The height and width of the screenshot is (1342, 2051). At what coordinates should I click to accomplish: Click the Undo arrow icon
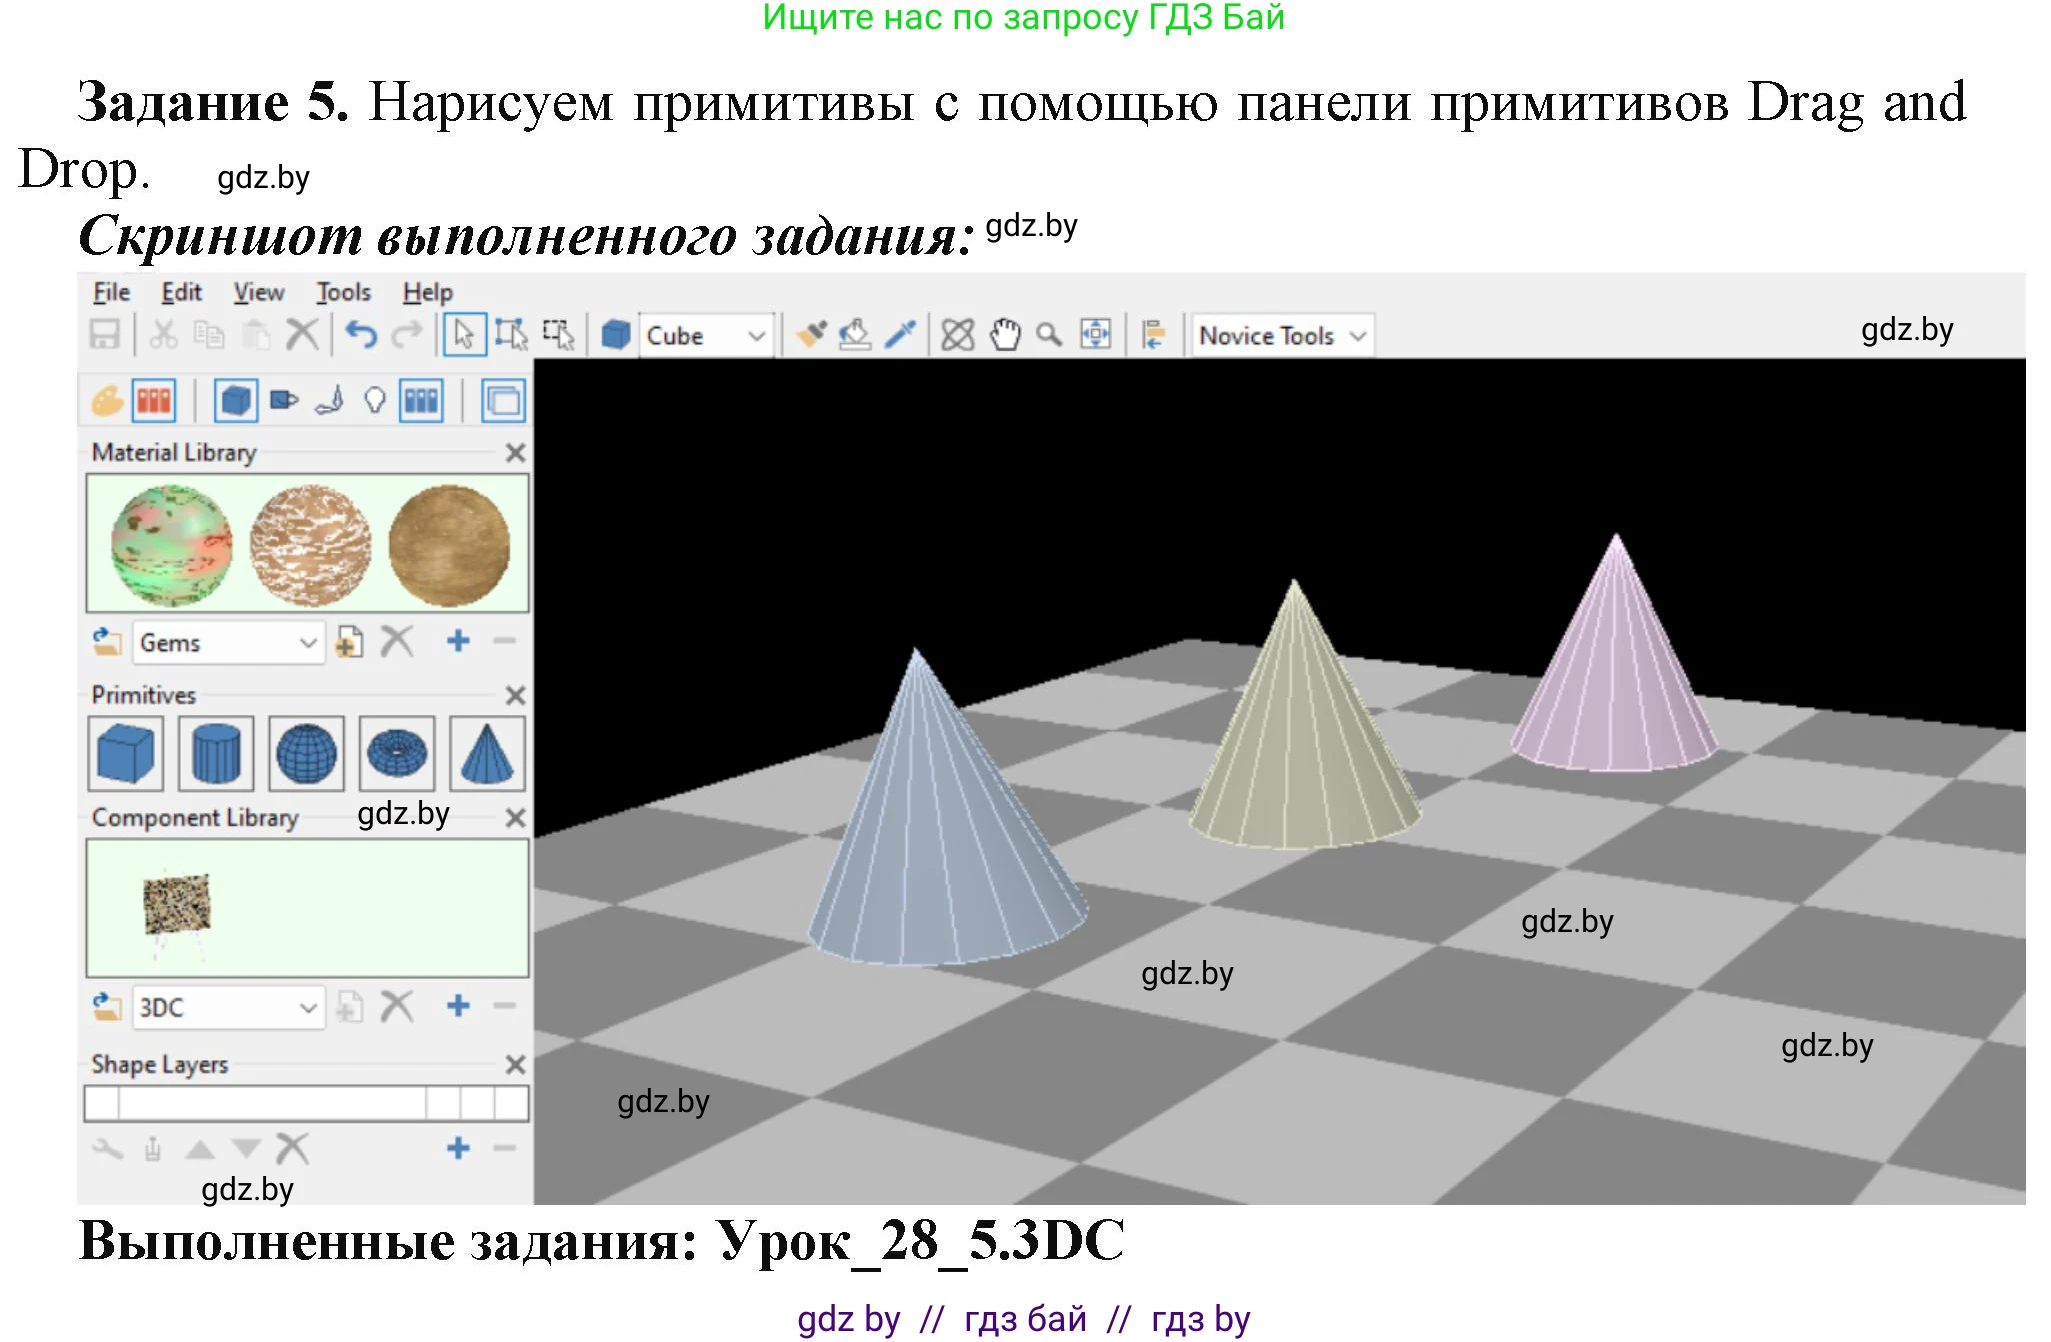click(361, 335)
